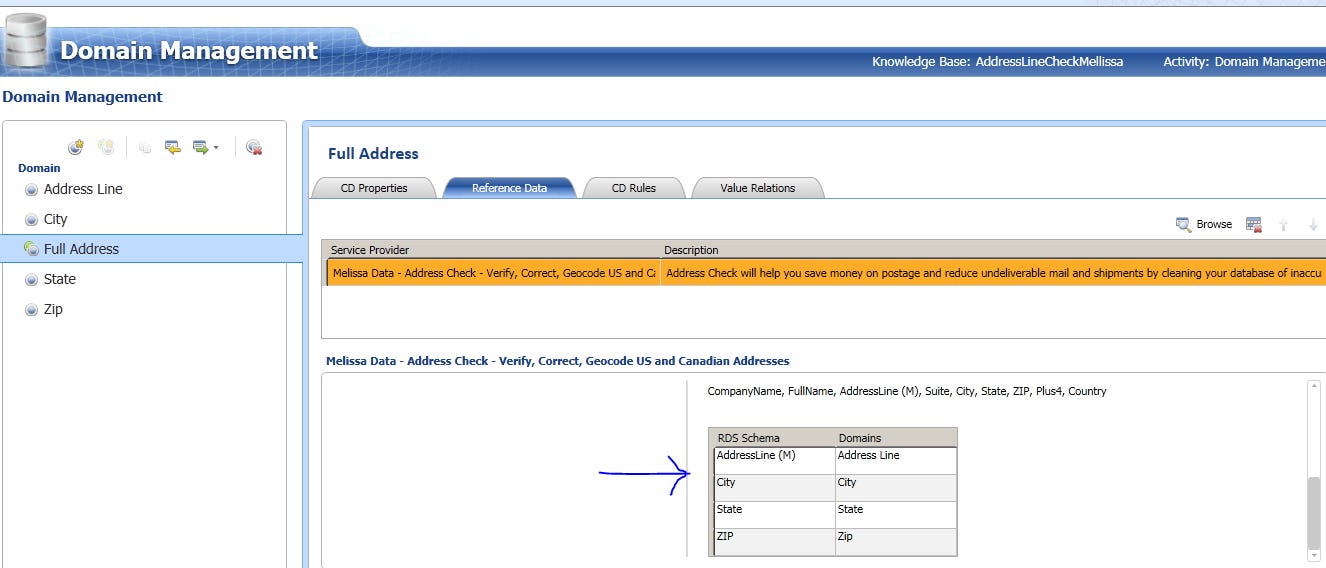
Task: Click the Domains column header
Action: (896, 438)
